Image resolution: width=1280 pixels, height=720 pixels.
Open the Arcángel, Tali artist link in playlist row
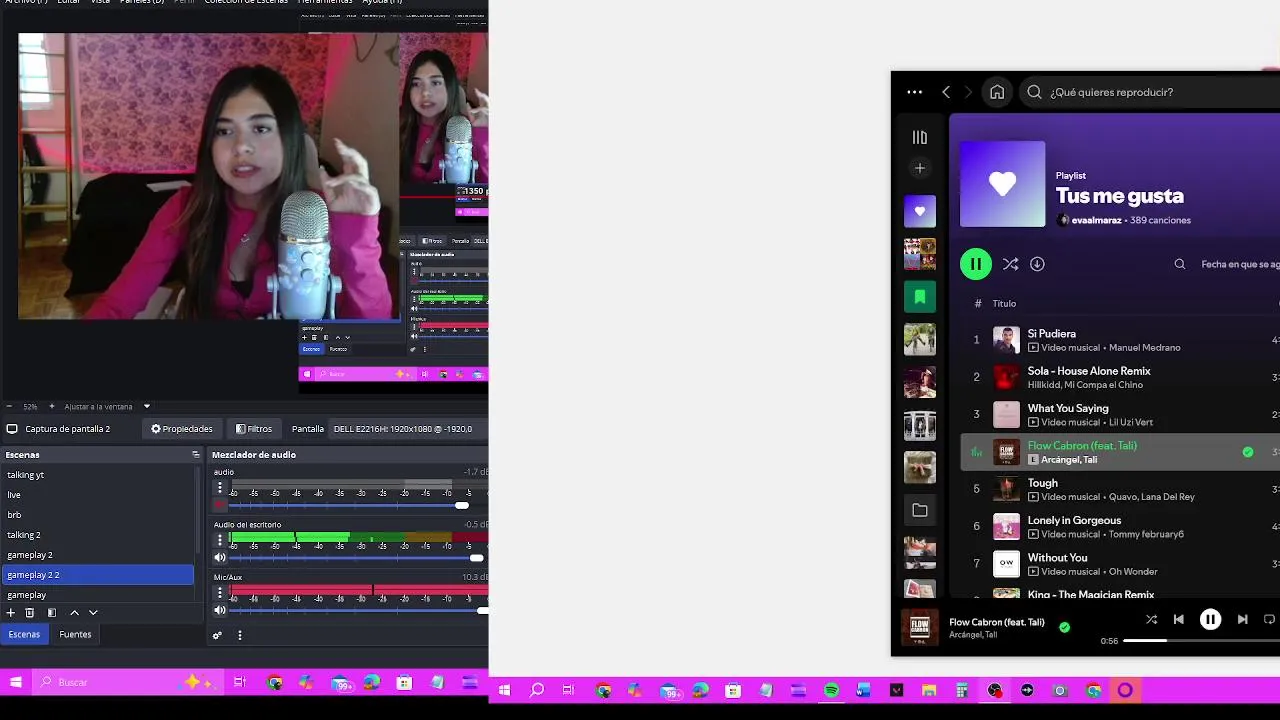click(x=1069, y=460)
